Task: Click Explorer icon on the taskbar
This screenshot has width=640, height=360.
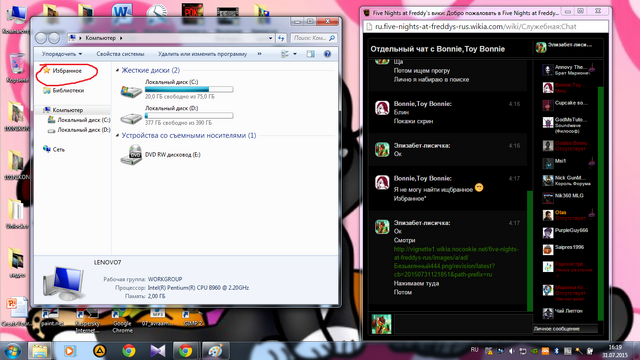Action: pyautogui.click(x=40, y=351)
